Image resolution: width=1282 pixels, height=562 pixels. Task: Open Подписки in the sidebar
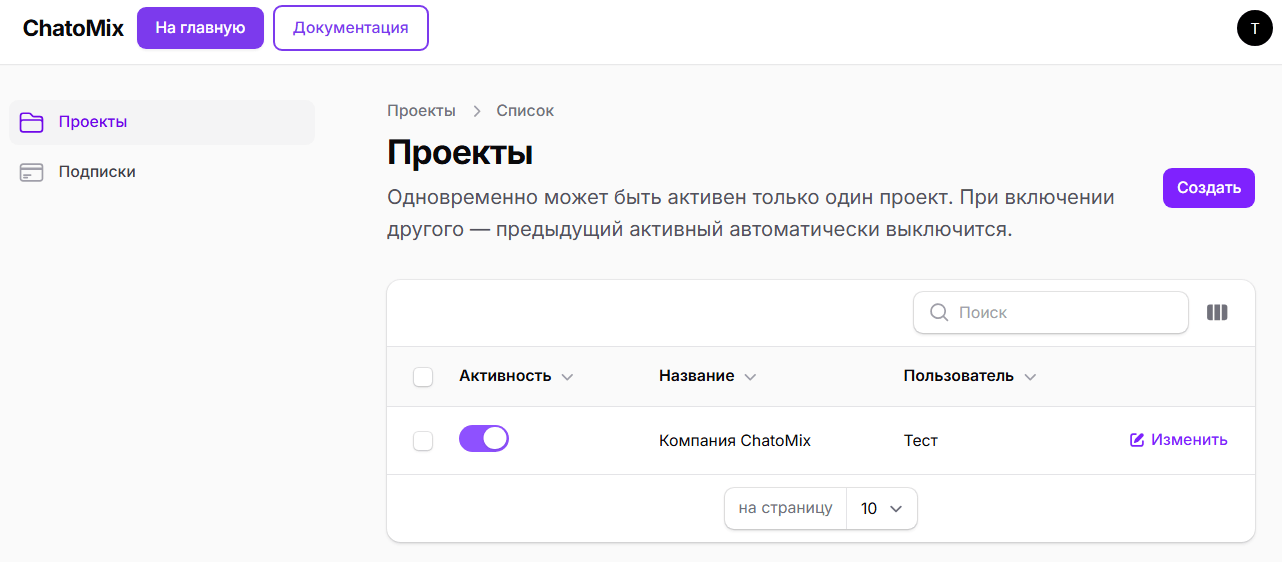[x=162, y=172]
